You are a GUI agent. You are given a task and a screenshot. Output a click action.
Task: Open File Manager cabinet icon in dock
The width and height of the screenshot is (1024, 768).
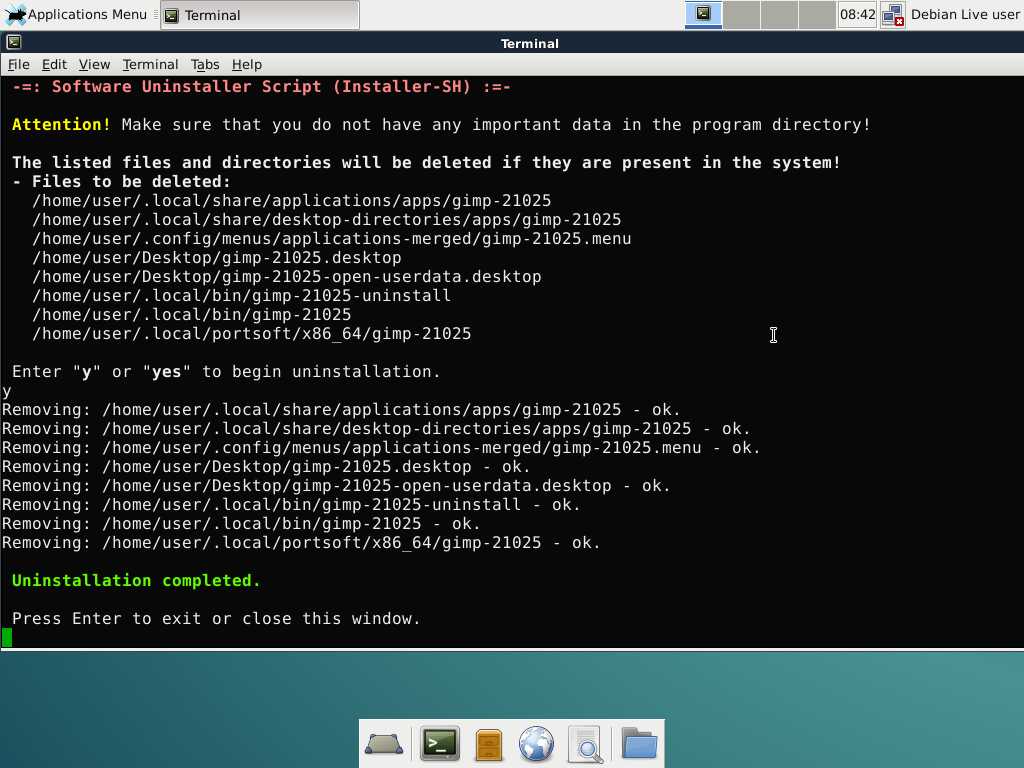(488, 744)
